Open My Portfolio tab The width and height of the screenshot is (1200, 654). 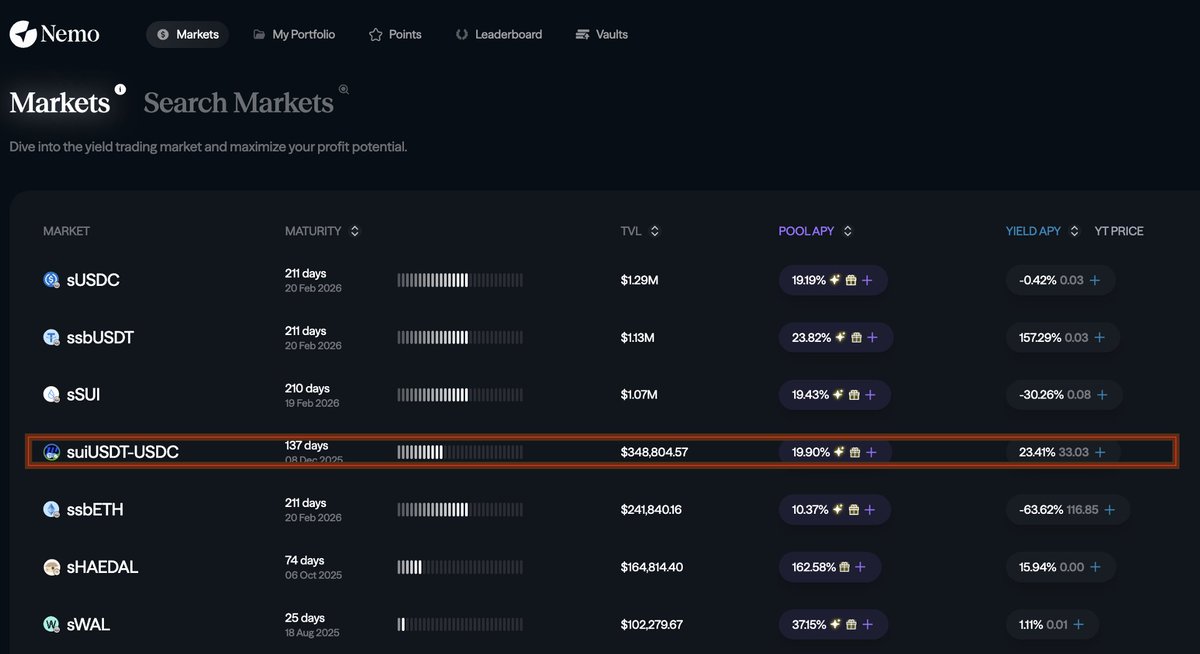pyautogui.click(x=294, y=34)
